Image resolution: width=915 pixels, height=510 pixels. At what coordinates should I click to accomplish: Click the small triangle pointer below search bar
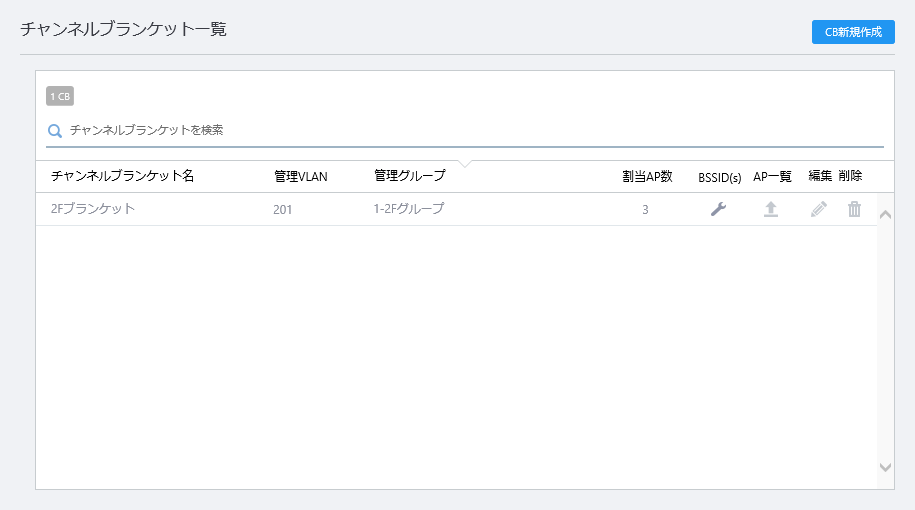(465, 164)
